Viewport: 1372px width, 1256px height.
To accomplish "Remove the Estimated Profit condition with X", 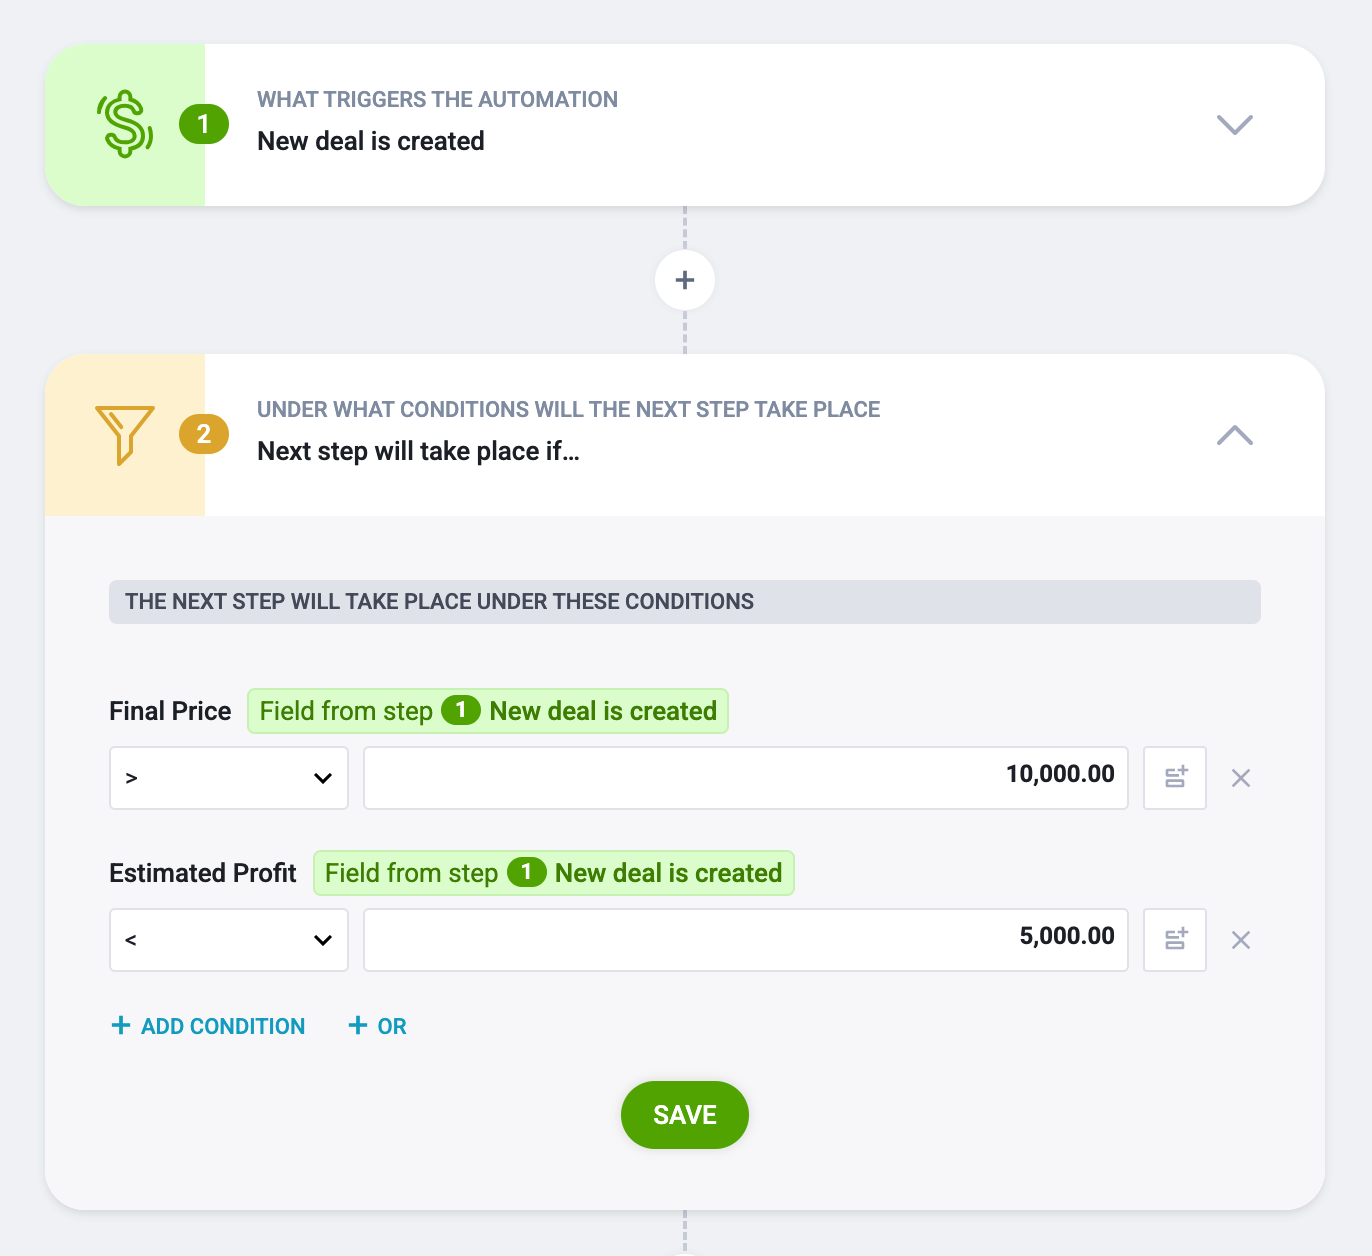I will (1241, 940).
